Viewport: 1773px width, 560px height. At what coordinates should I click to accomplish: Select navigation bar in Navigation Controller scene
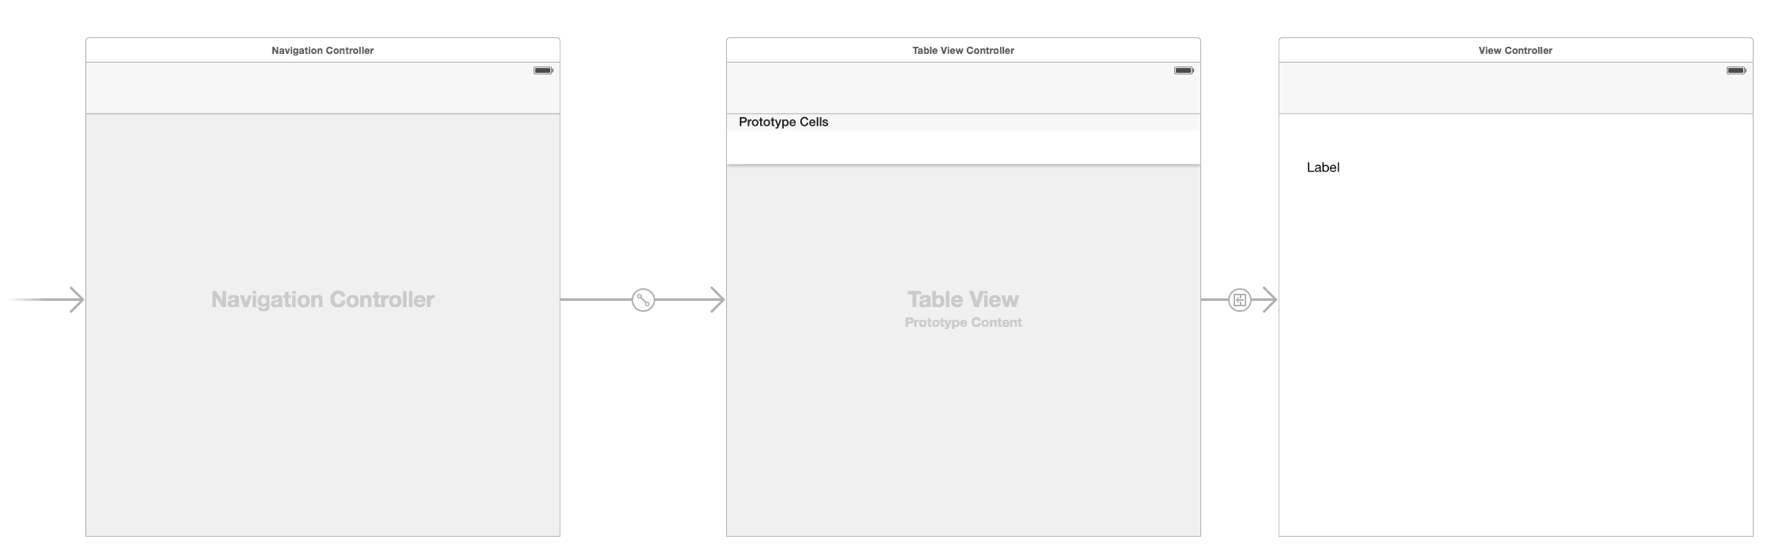tap(323, 88)
